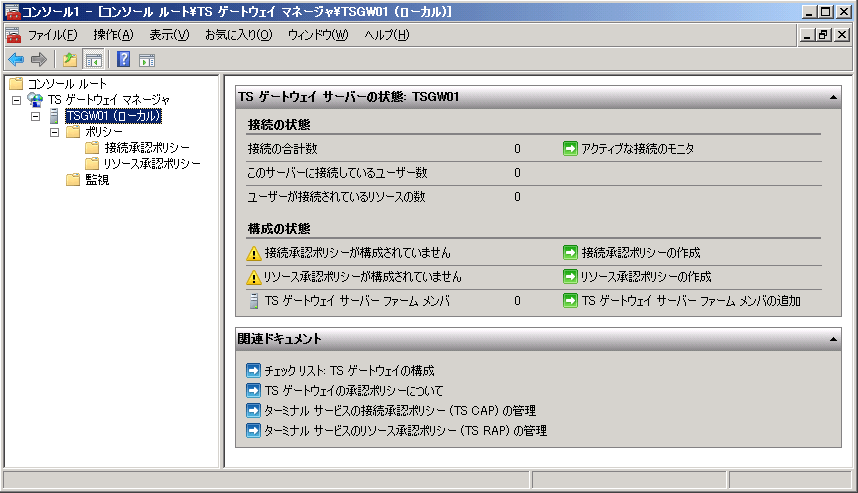This screenshot has height=493, width=858.
Task: Click リソース承認ポリシーの作成 link
Action: [646, 277]
